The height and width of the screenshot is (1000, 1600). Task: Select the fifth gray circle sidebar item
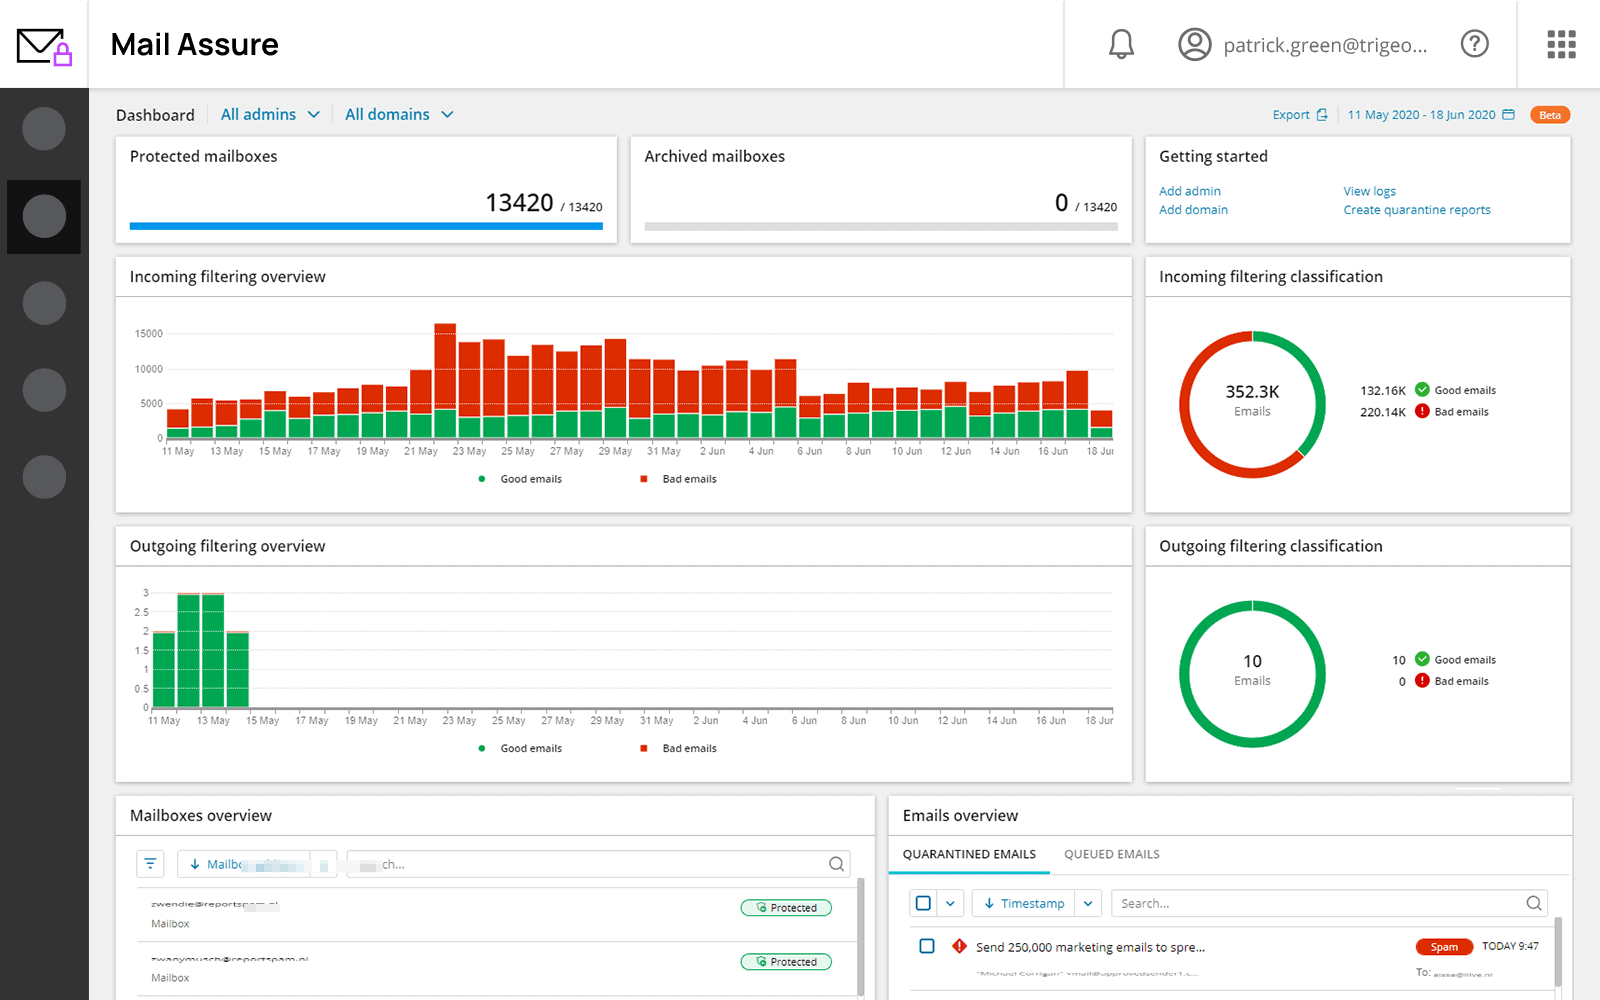coord(44,477)
